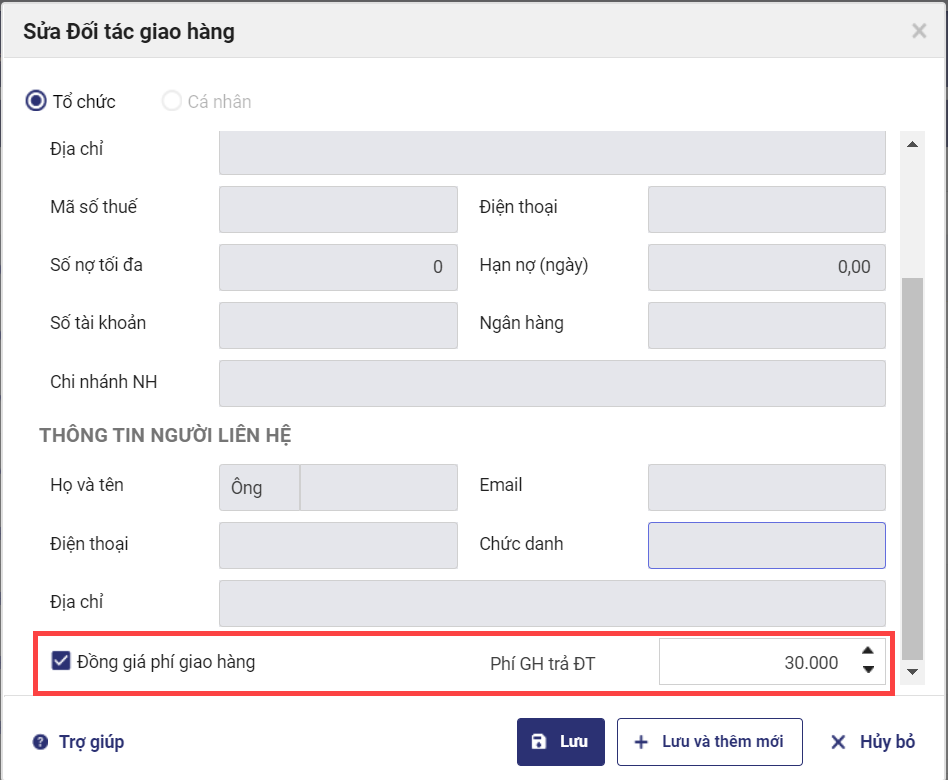Select the Cá nhân radio button
This screenshot has height=780, width=948.
click(x=172, y=101)
